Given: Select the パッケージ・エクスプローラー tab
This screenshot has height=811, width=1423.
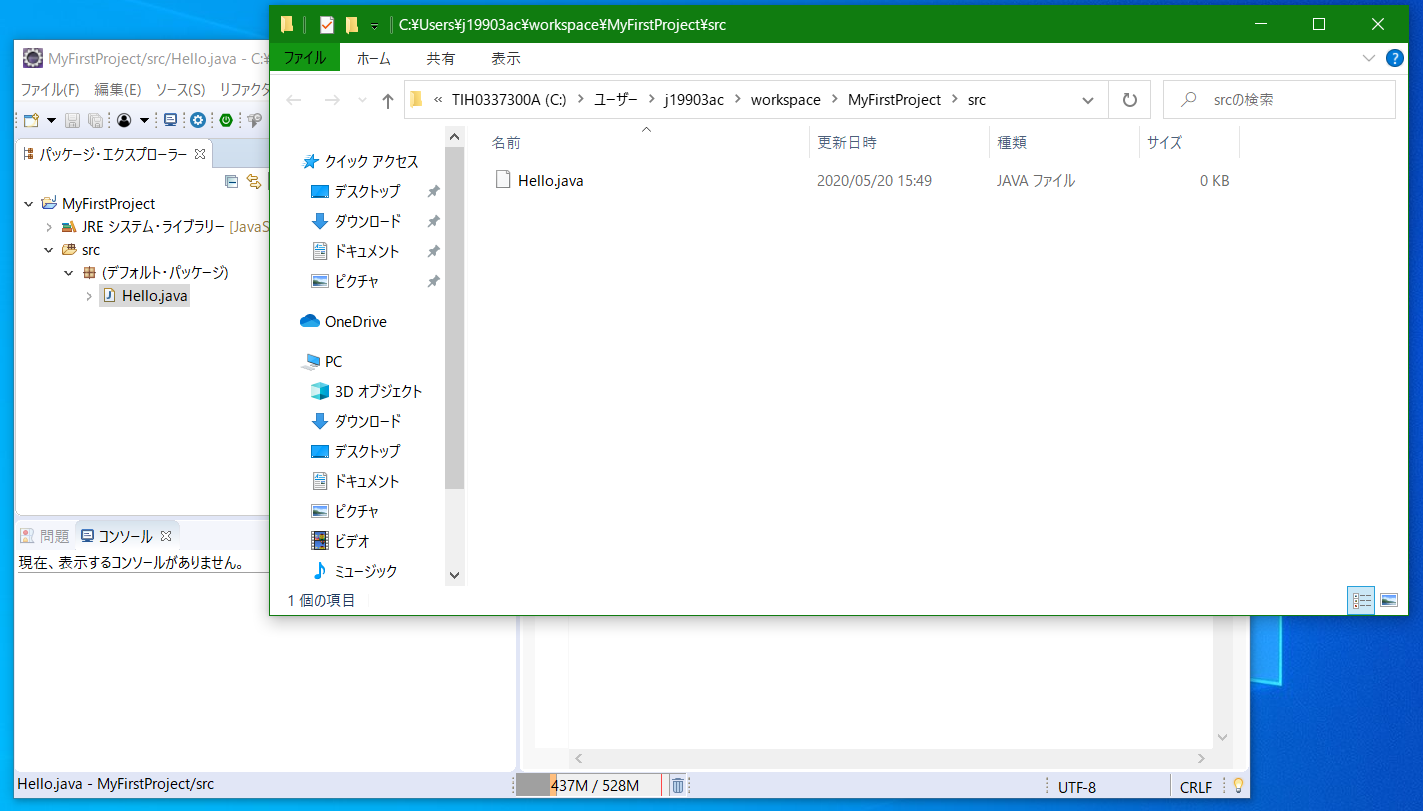Looking at the screenshot, I should 113,154.
